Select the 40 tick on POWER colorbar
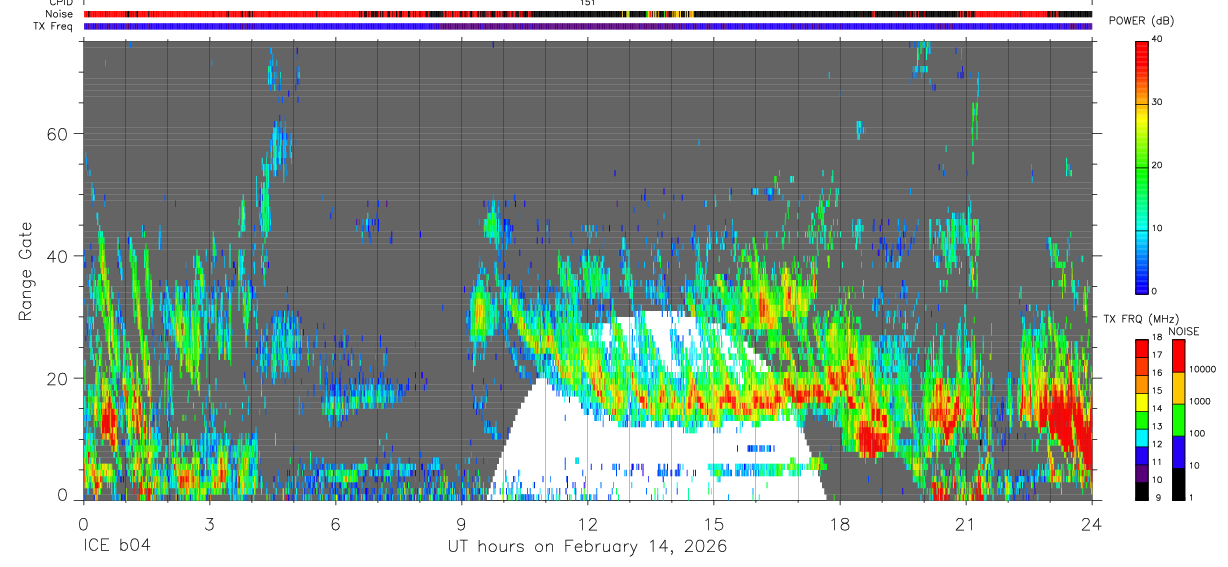1228x567 pixels. 1157,39
